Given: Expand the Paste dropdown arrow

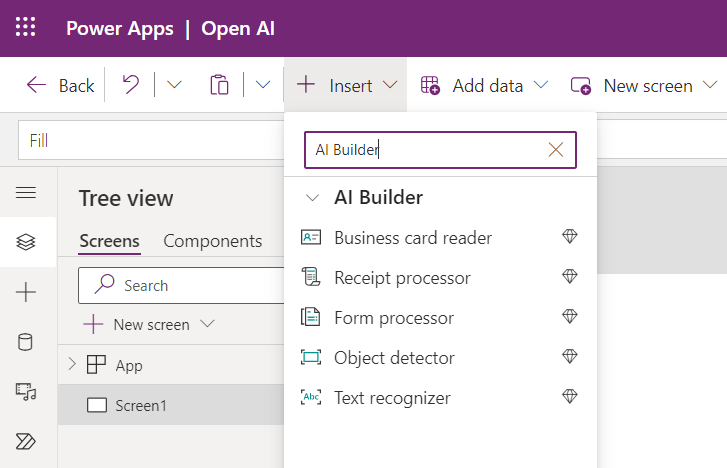Looking at the screenshot, I should point(263,85).
